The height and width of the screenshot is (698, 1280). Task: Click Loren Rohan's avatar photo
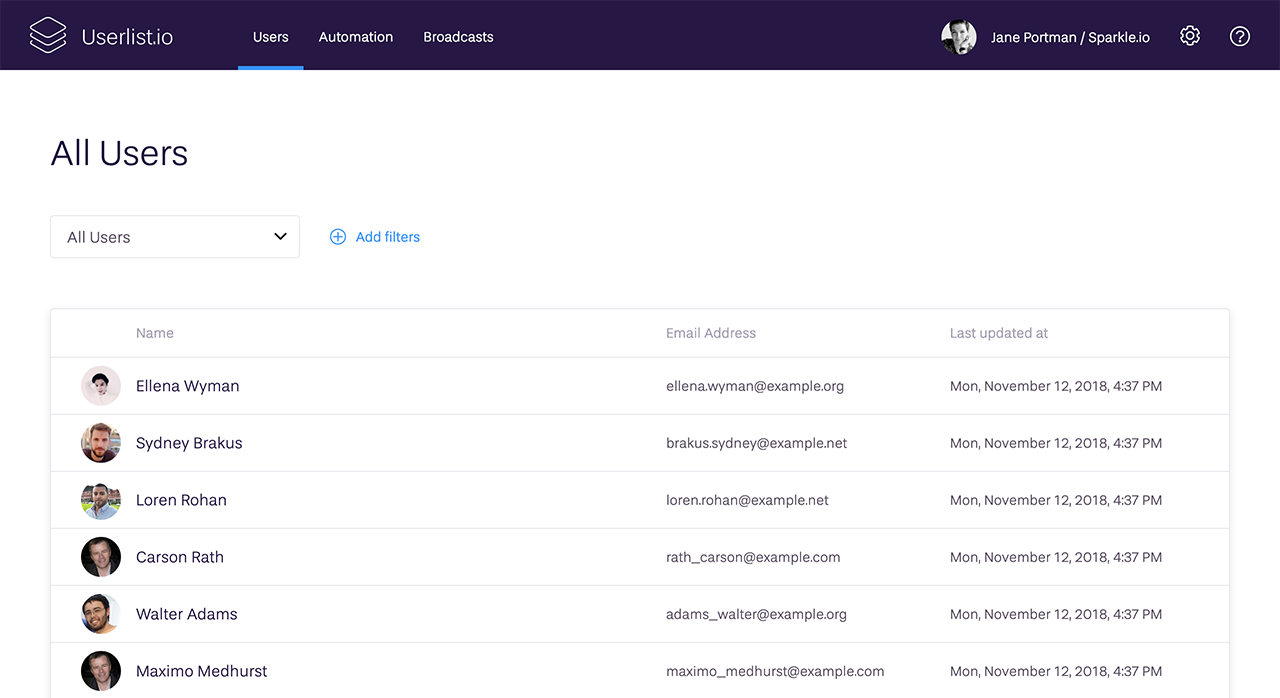pyautogui.click(x=100, y=499)
